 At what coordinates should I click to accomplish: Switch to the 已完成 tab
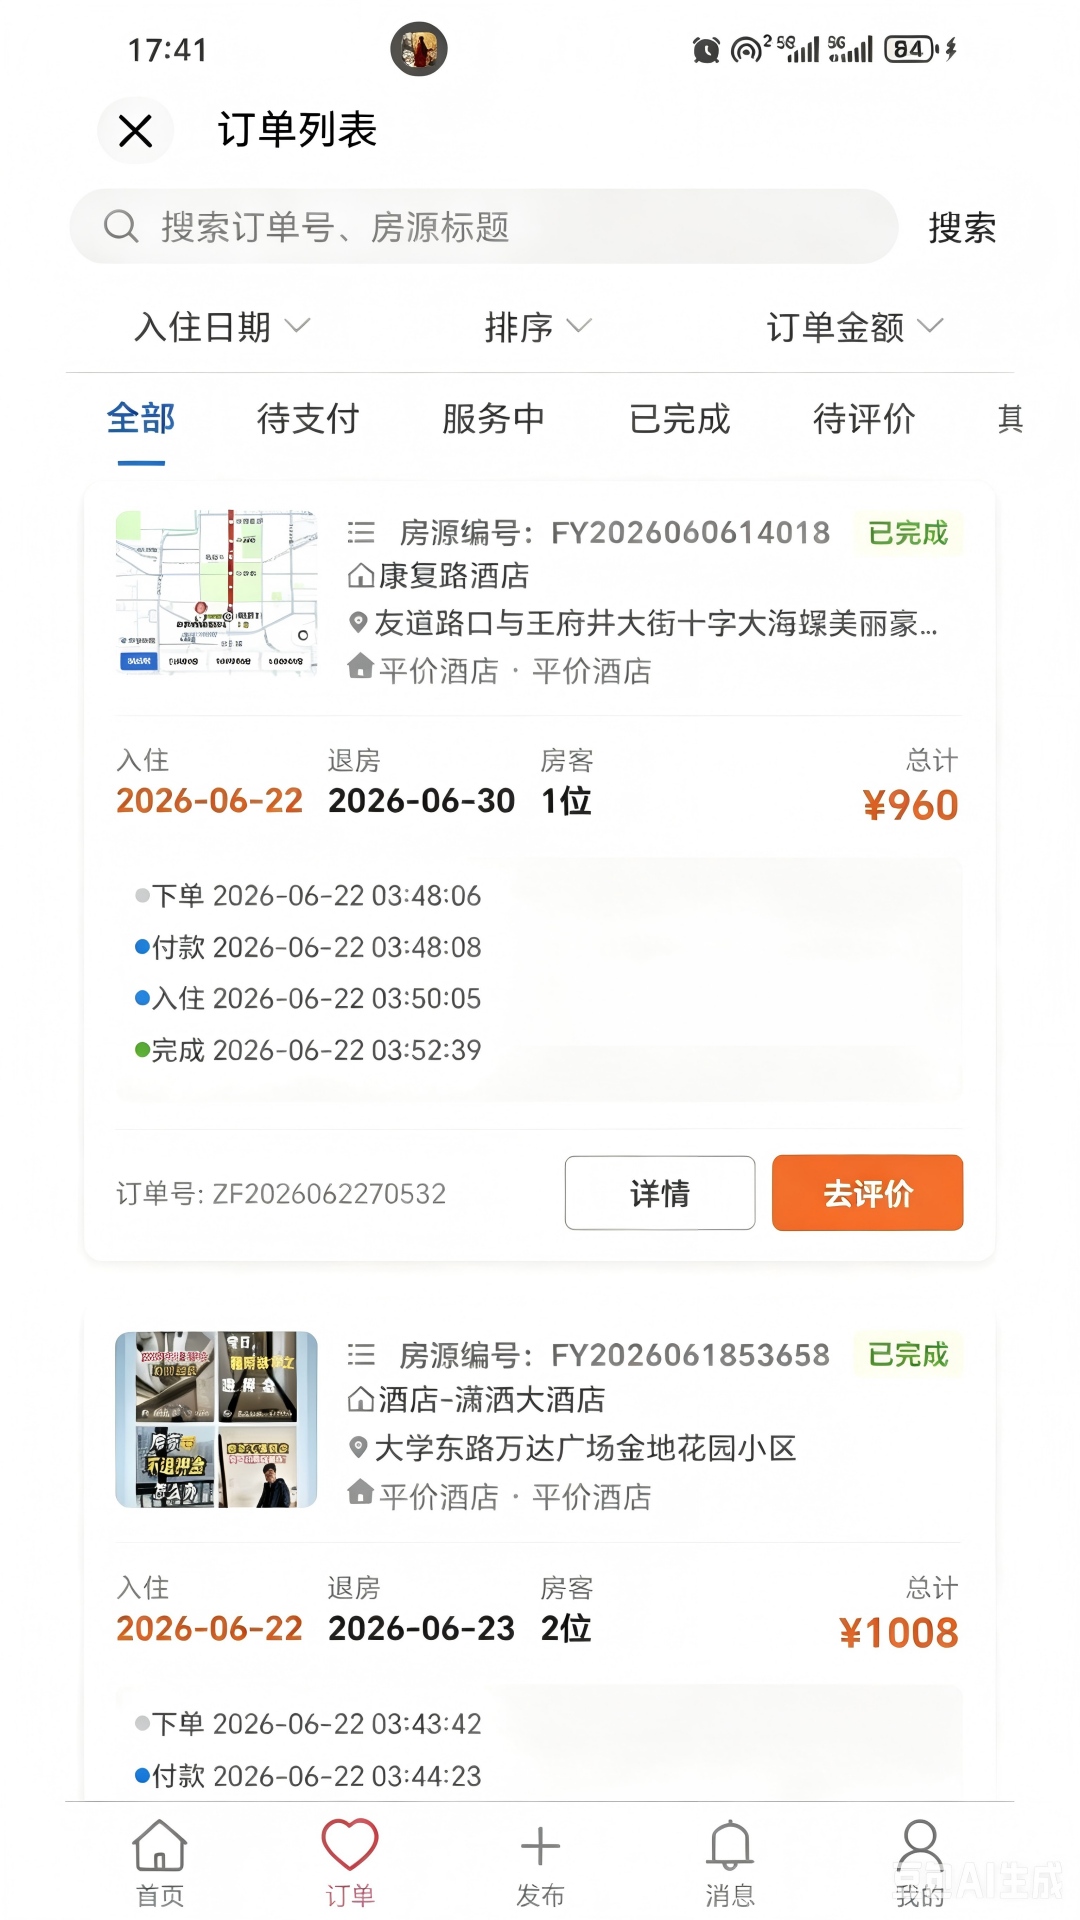(x=680, y=419)
